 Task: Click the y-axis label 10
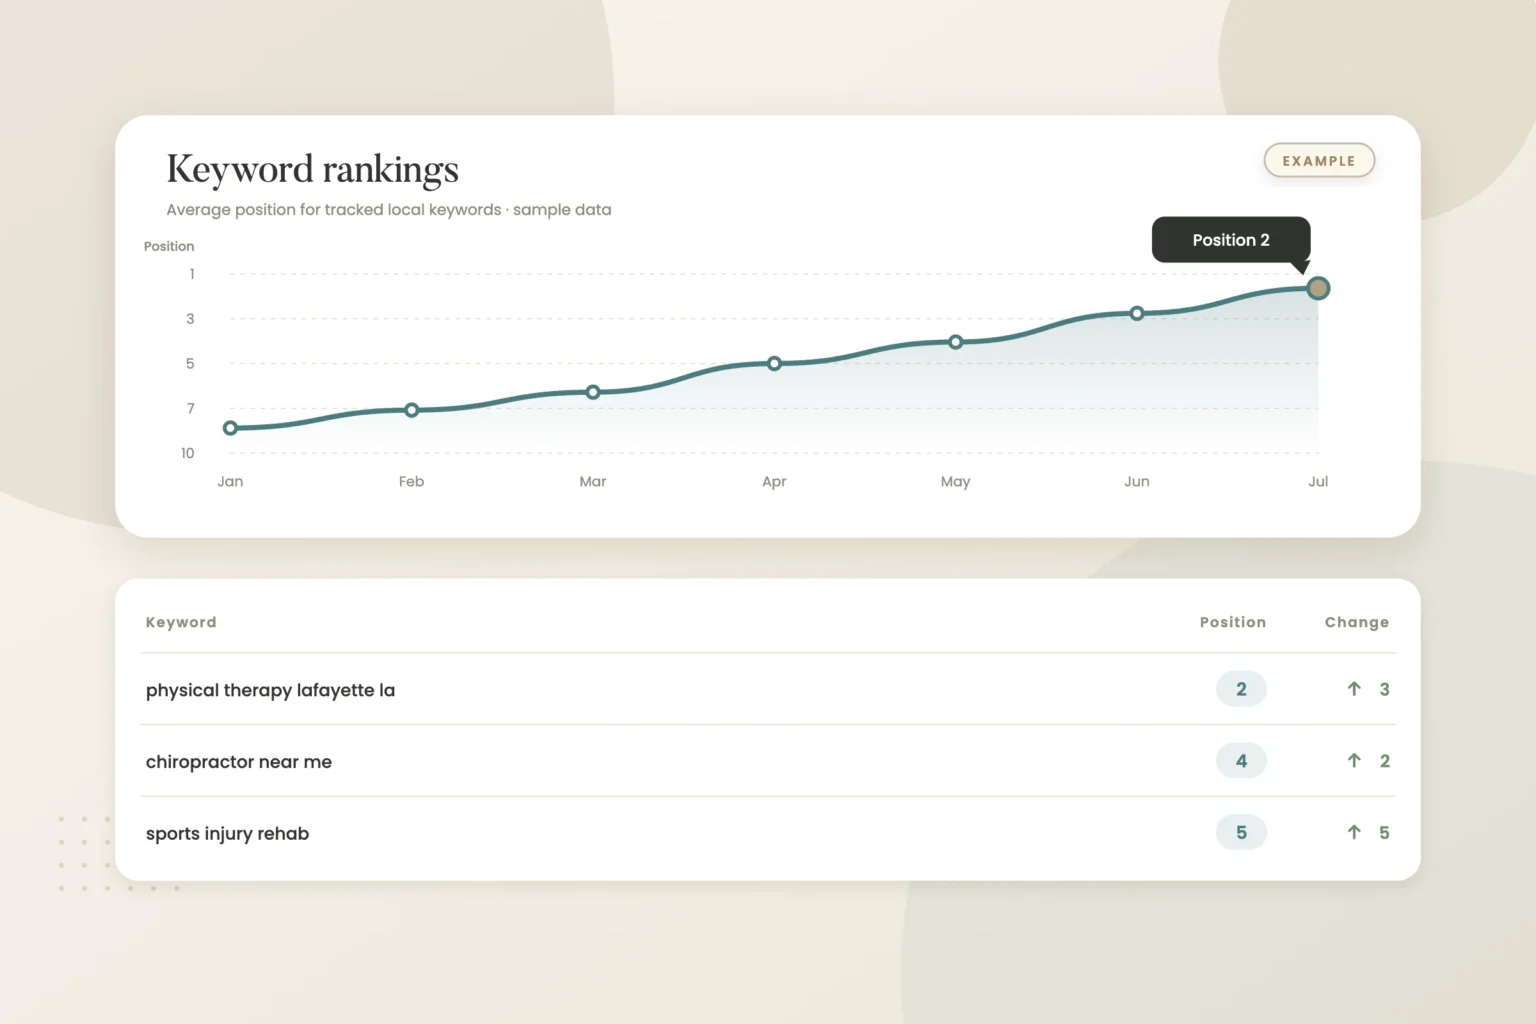click(187, 453)
